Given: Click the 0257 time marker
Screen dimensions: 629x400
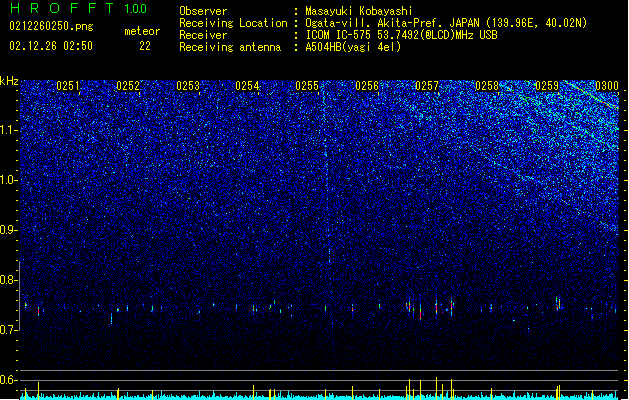Looking at the screenshot, I should point(427,86).
